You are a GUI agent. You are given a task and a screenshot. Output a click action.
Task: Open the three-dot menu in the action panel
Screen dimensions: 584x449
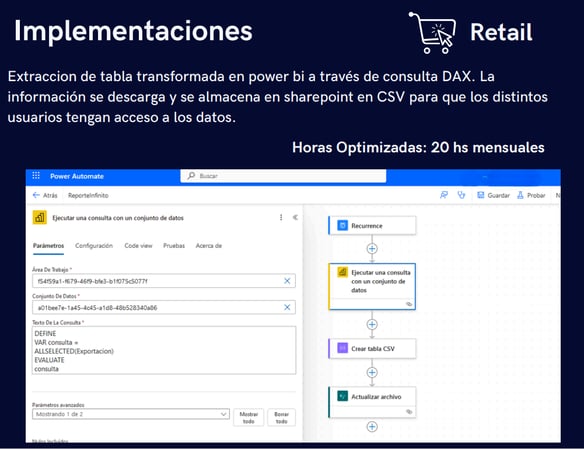click(x=281, y=217)
